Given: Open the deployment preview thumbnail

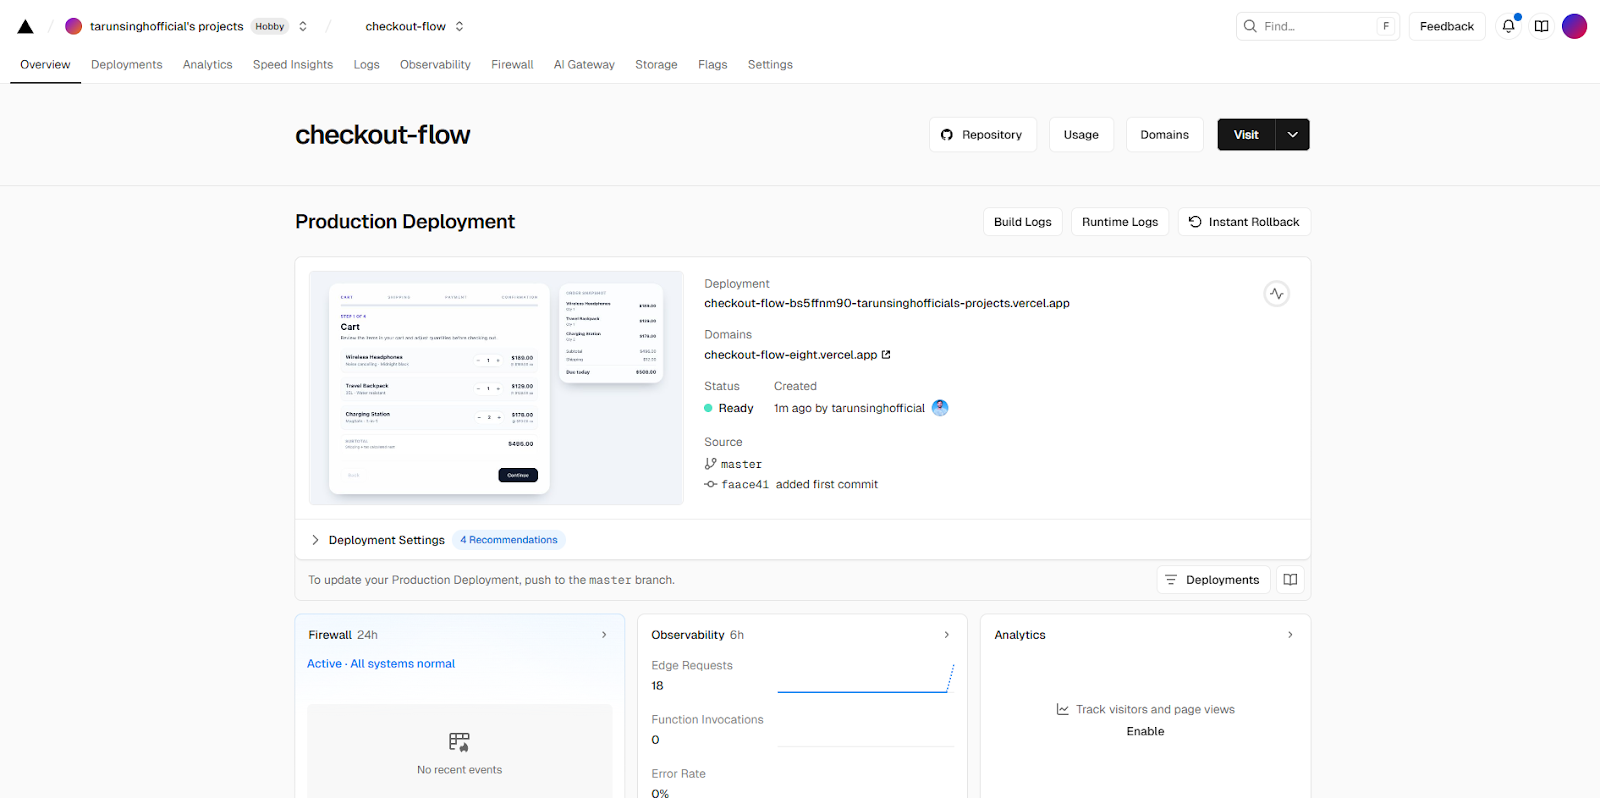Looking at the screenshot, I should tap(496, 388).
